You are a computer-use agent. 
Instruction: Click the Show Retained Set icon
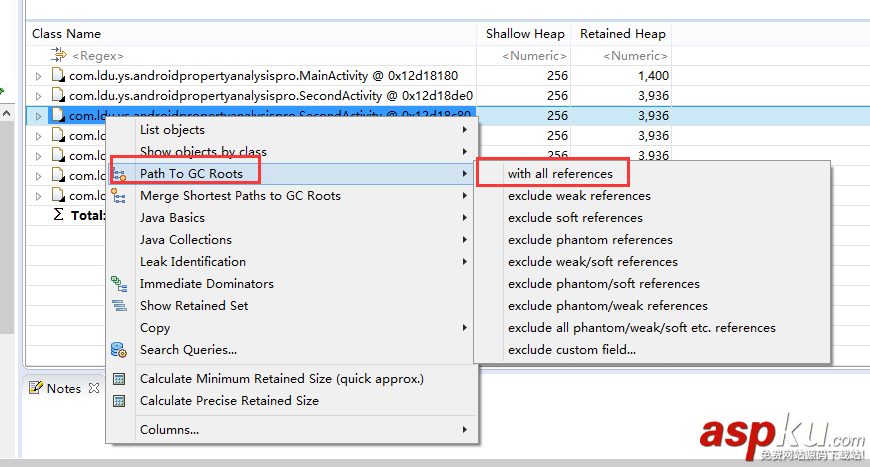click(120, 306)
